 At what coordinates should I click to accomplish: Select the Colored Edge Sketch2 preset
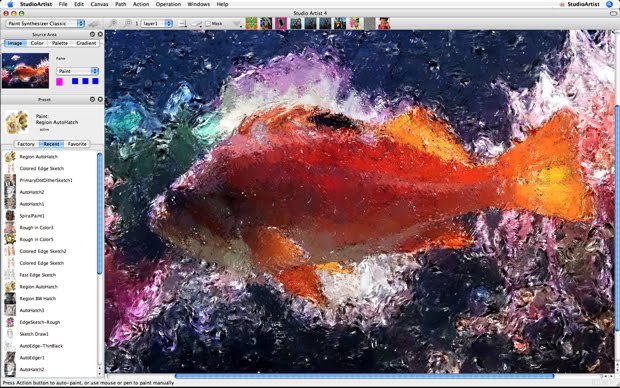pos(49,252)
